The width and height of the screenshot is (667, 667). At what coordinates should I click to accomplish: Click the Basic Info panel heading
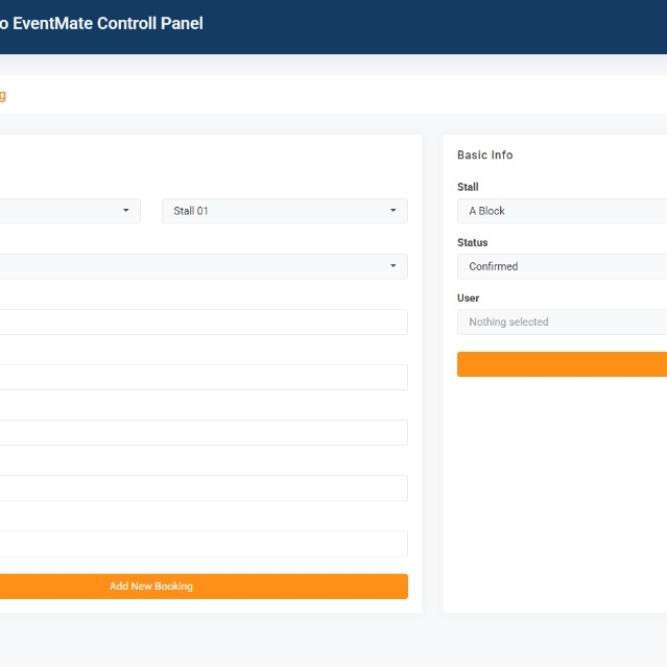(x=485, y=155)
